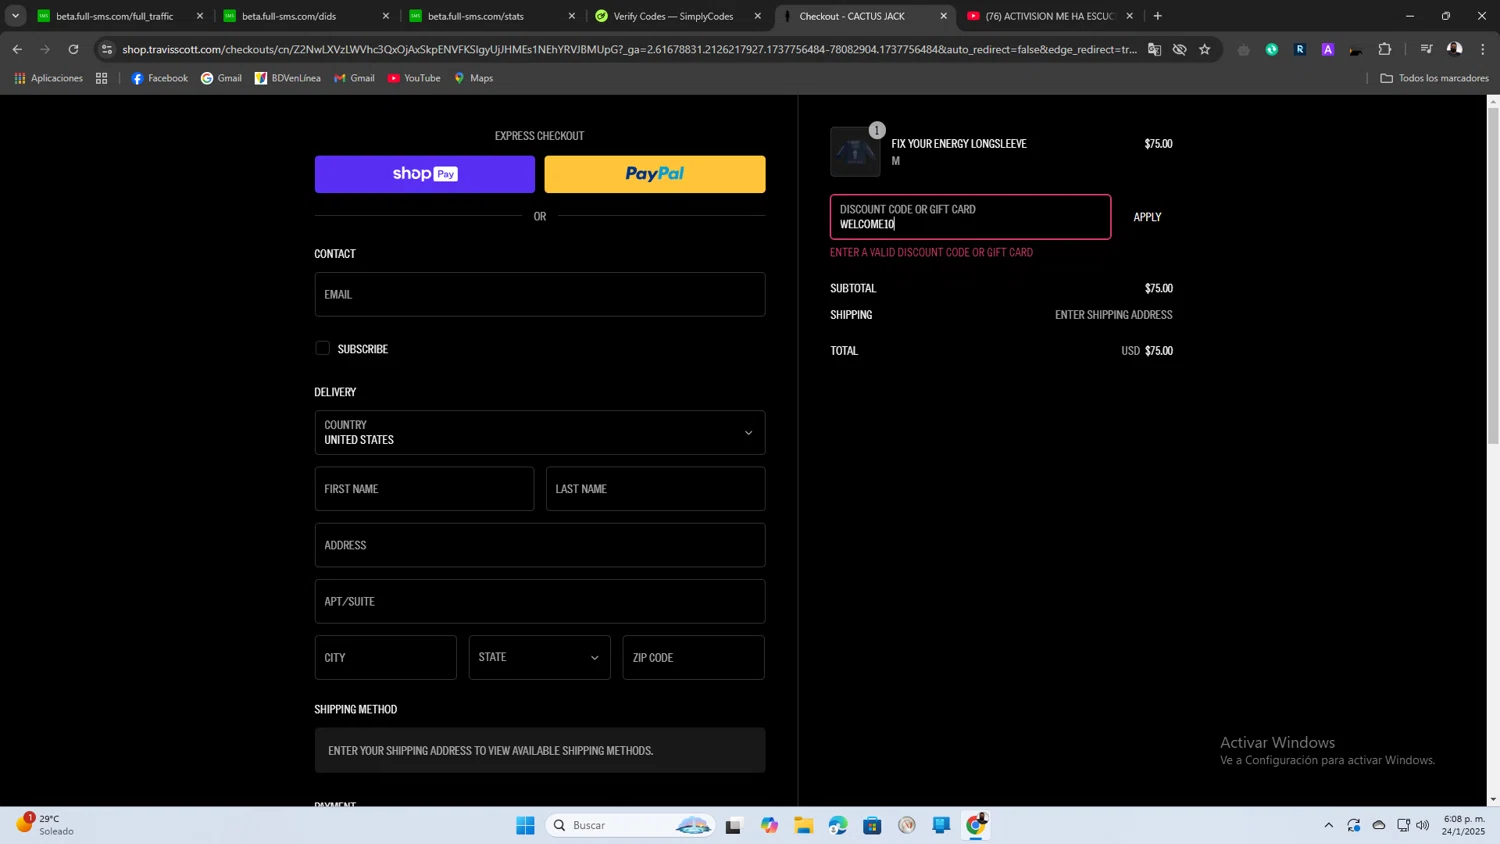Screen dimensions: 1500x844
Task: Open the Chrome profile avatar
Action: (x=1454, y=49)
